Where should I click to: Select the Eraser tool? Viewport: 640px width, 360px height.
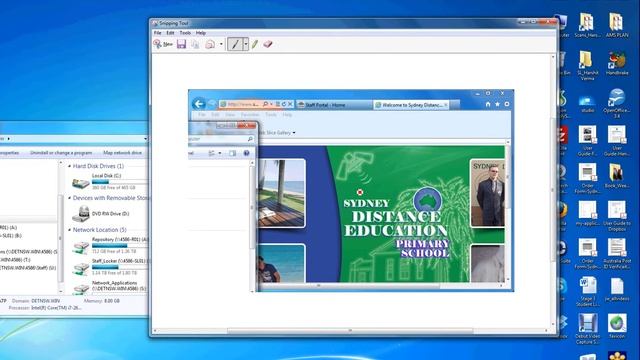tap(268, 44)
